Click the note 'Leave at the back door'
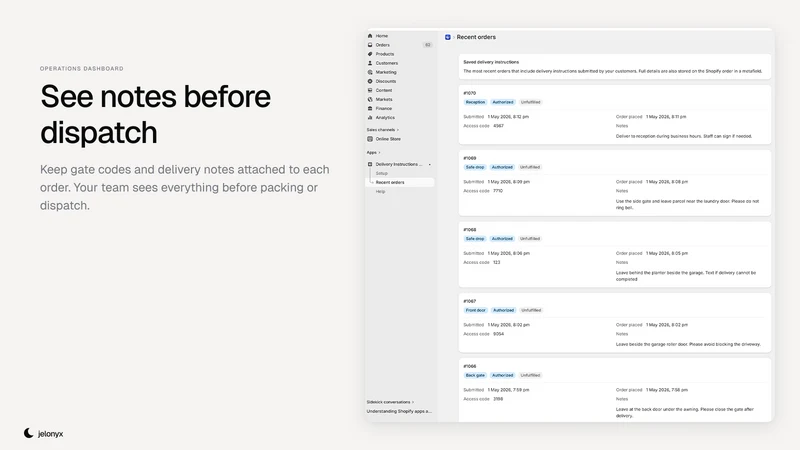800x450 pixels. point(685,412)
